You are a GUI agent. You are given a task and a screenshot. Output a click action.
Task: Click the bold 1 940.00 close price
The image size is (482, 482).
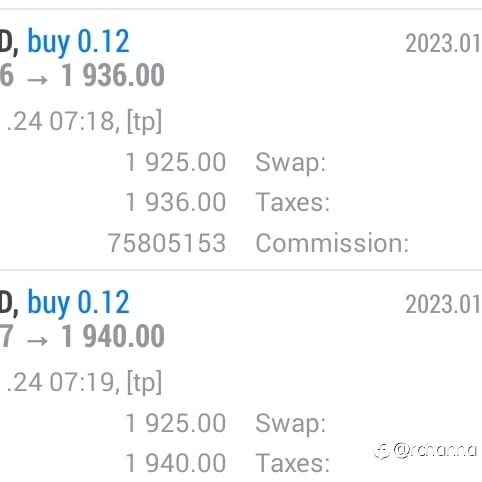[113, 336]
